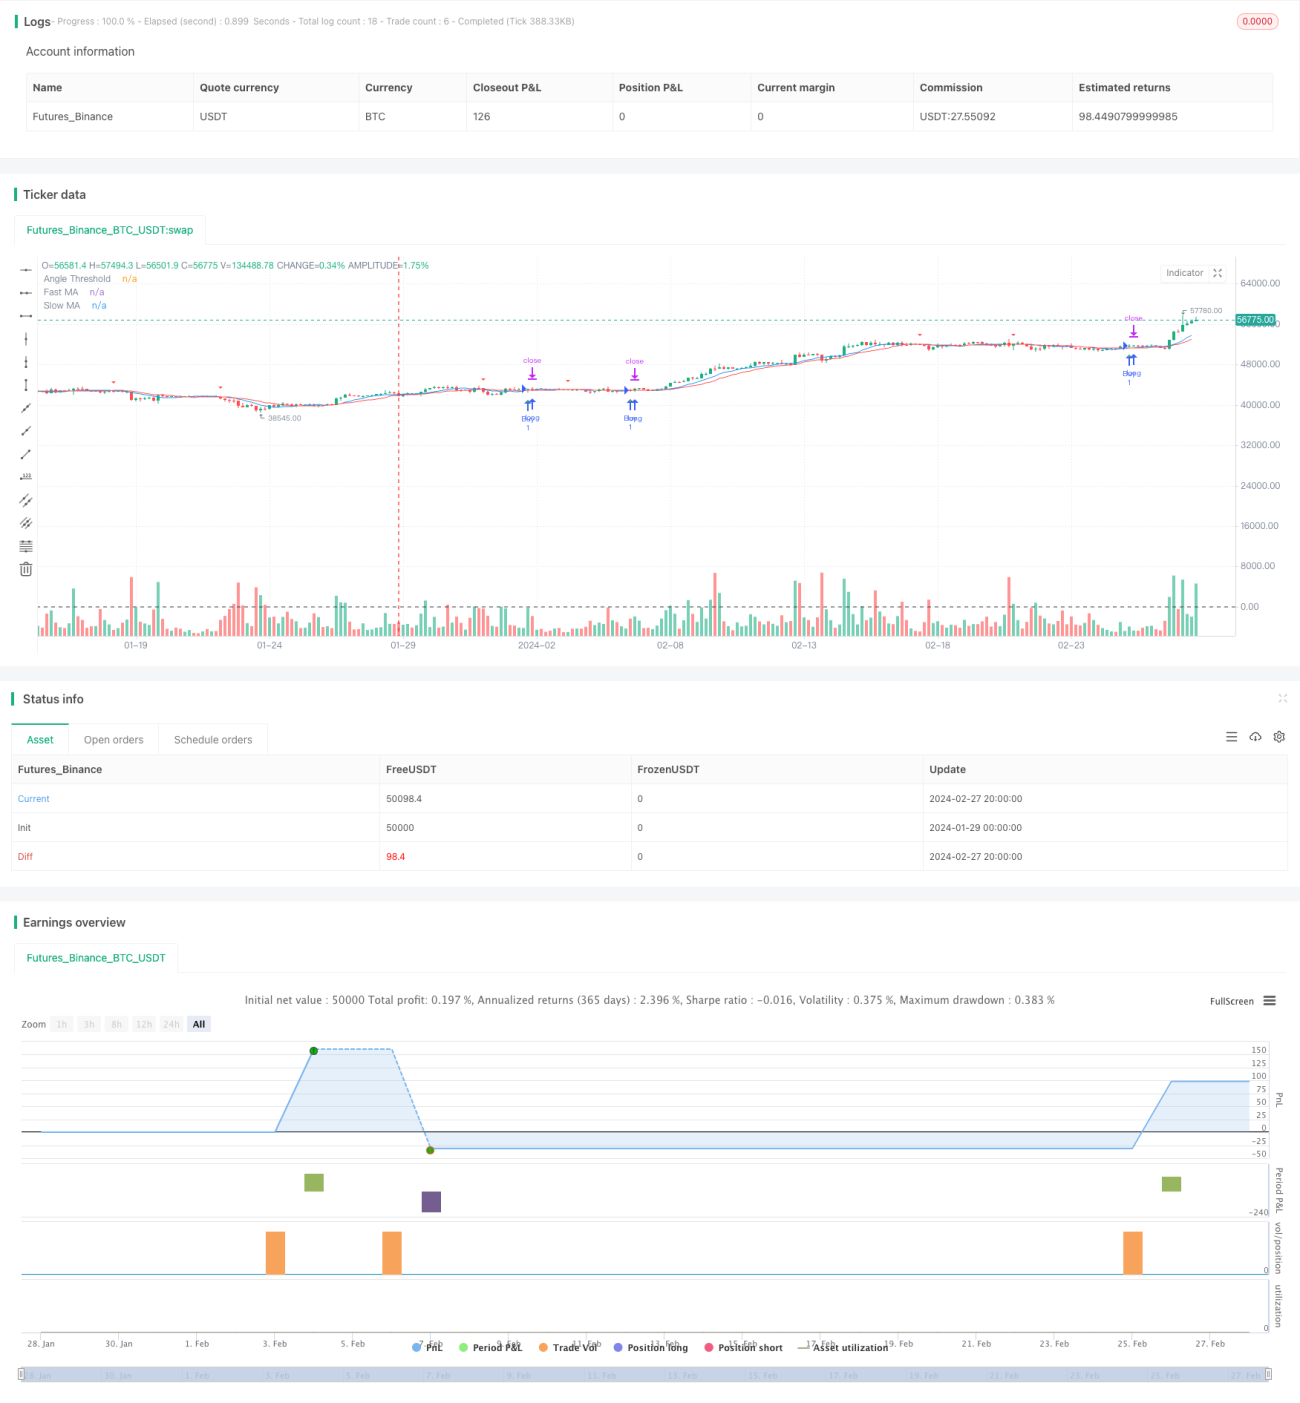Viewport: 1300px width, 1403px height.
Task: Open the Indicator selector on chart
Action: tap(1184, 273)
